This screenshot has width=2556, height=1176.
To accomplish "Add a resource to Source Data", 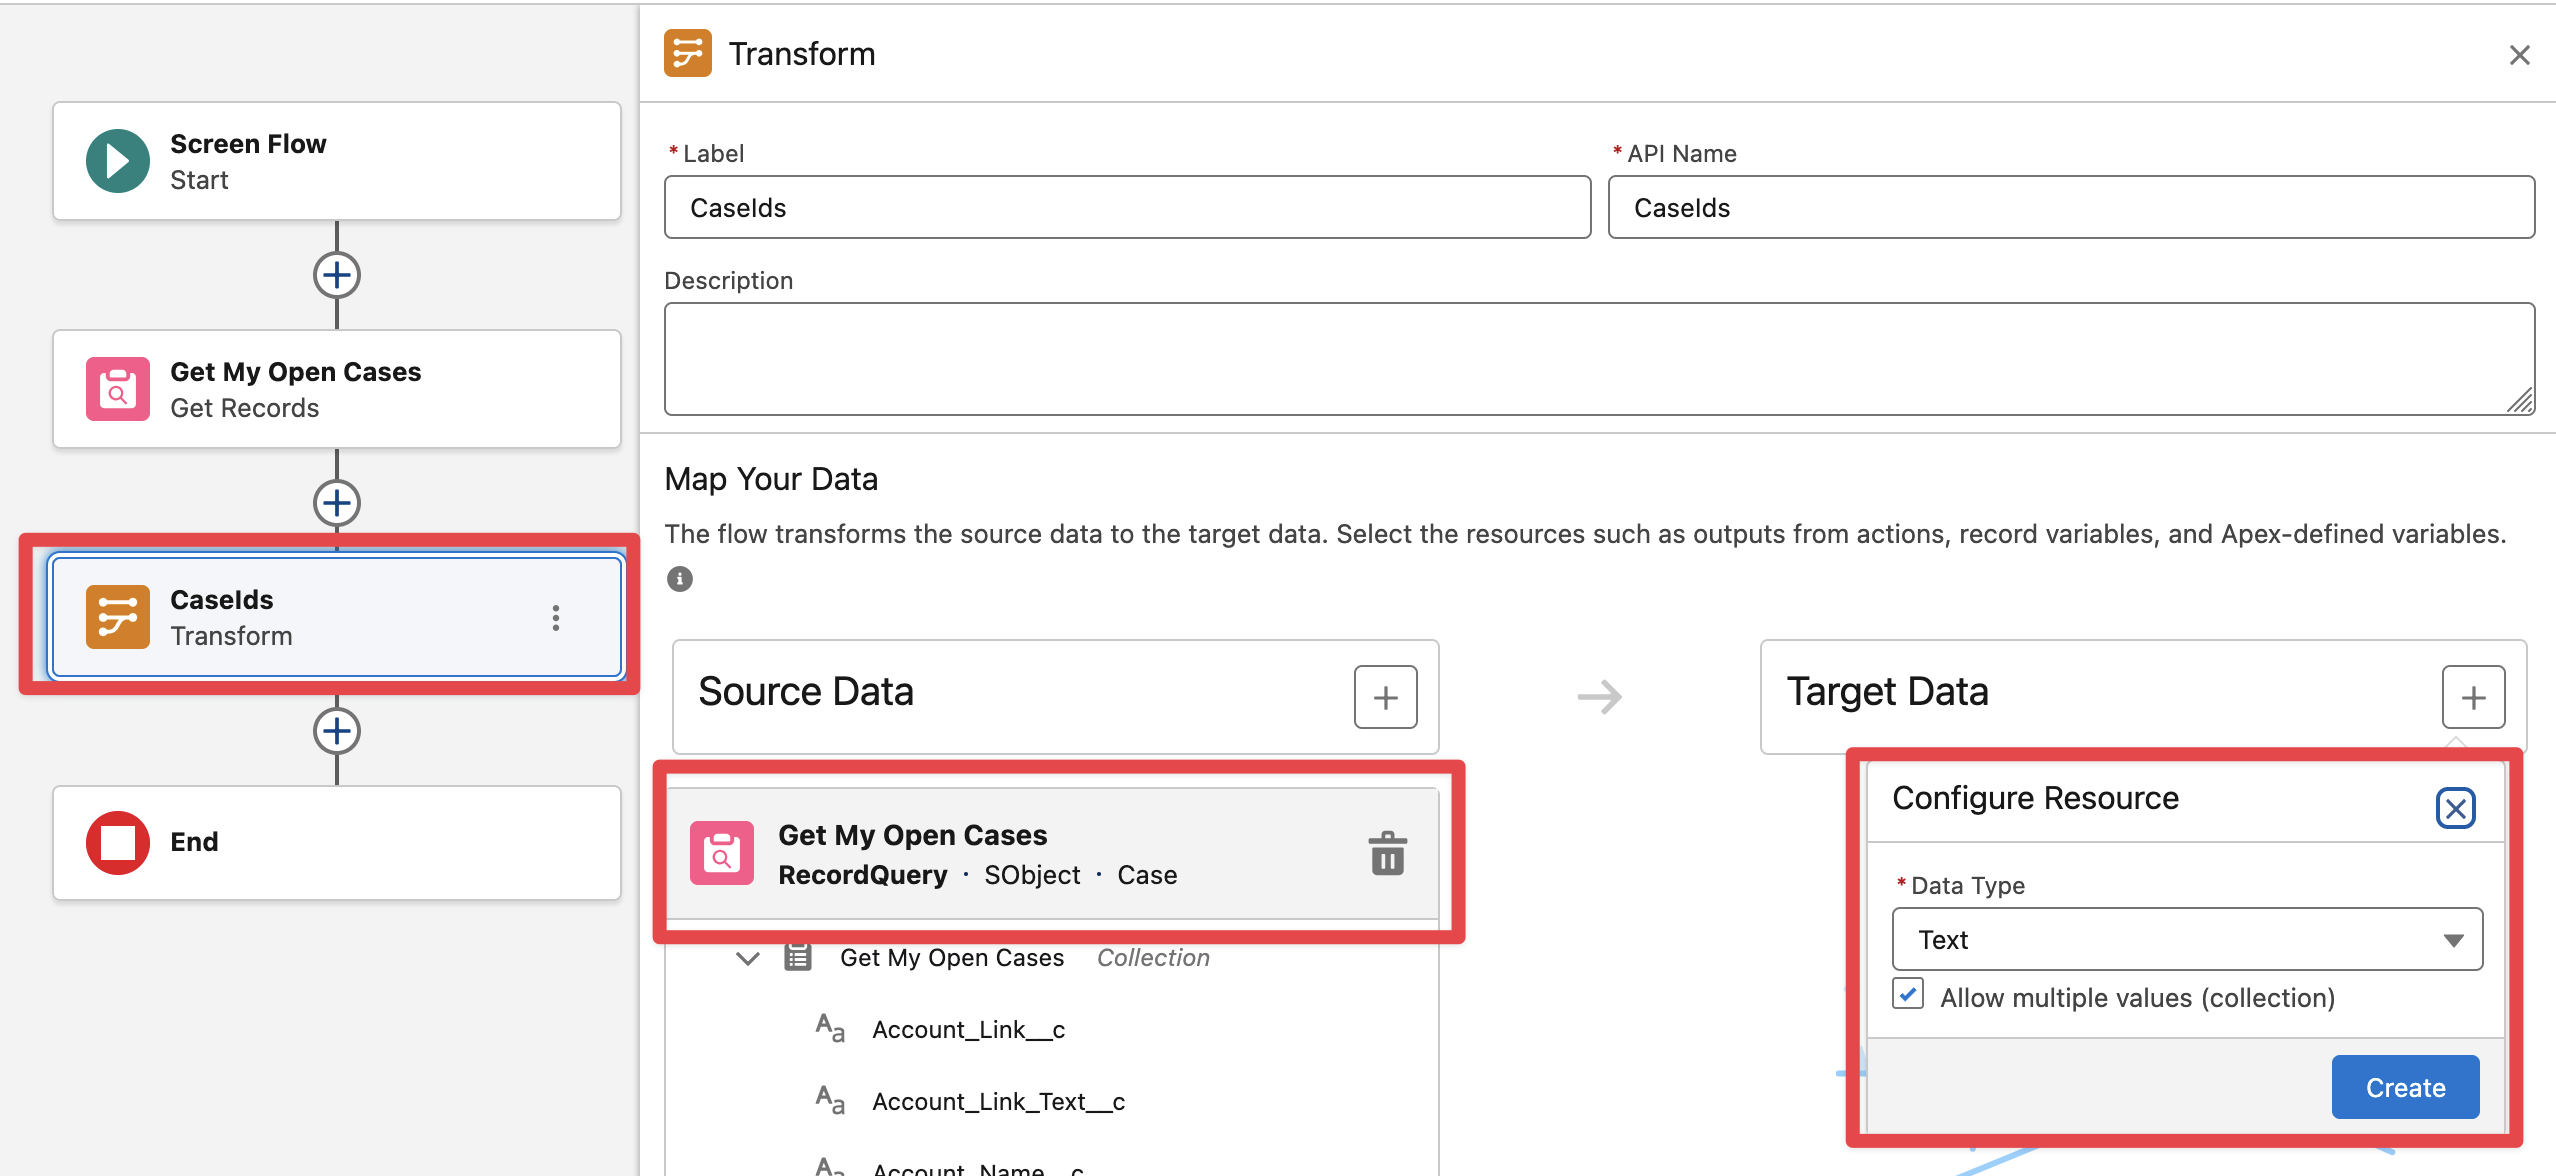I will click(1385, 697).
